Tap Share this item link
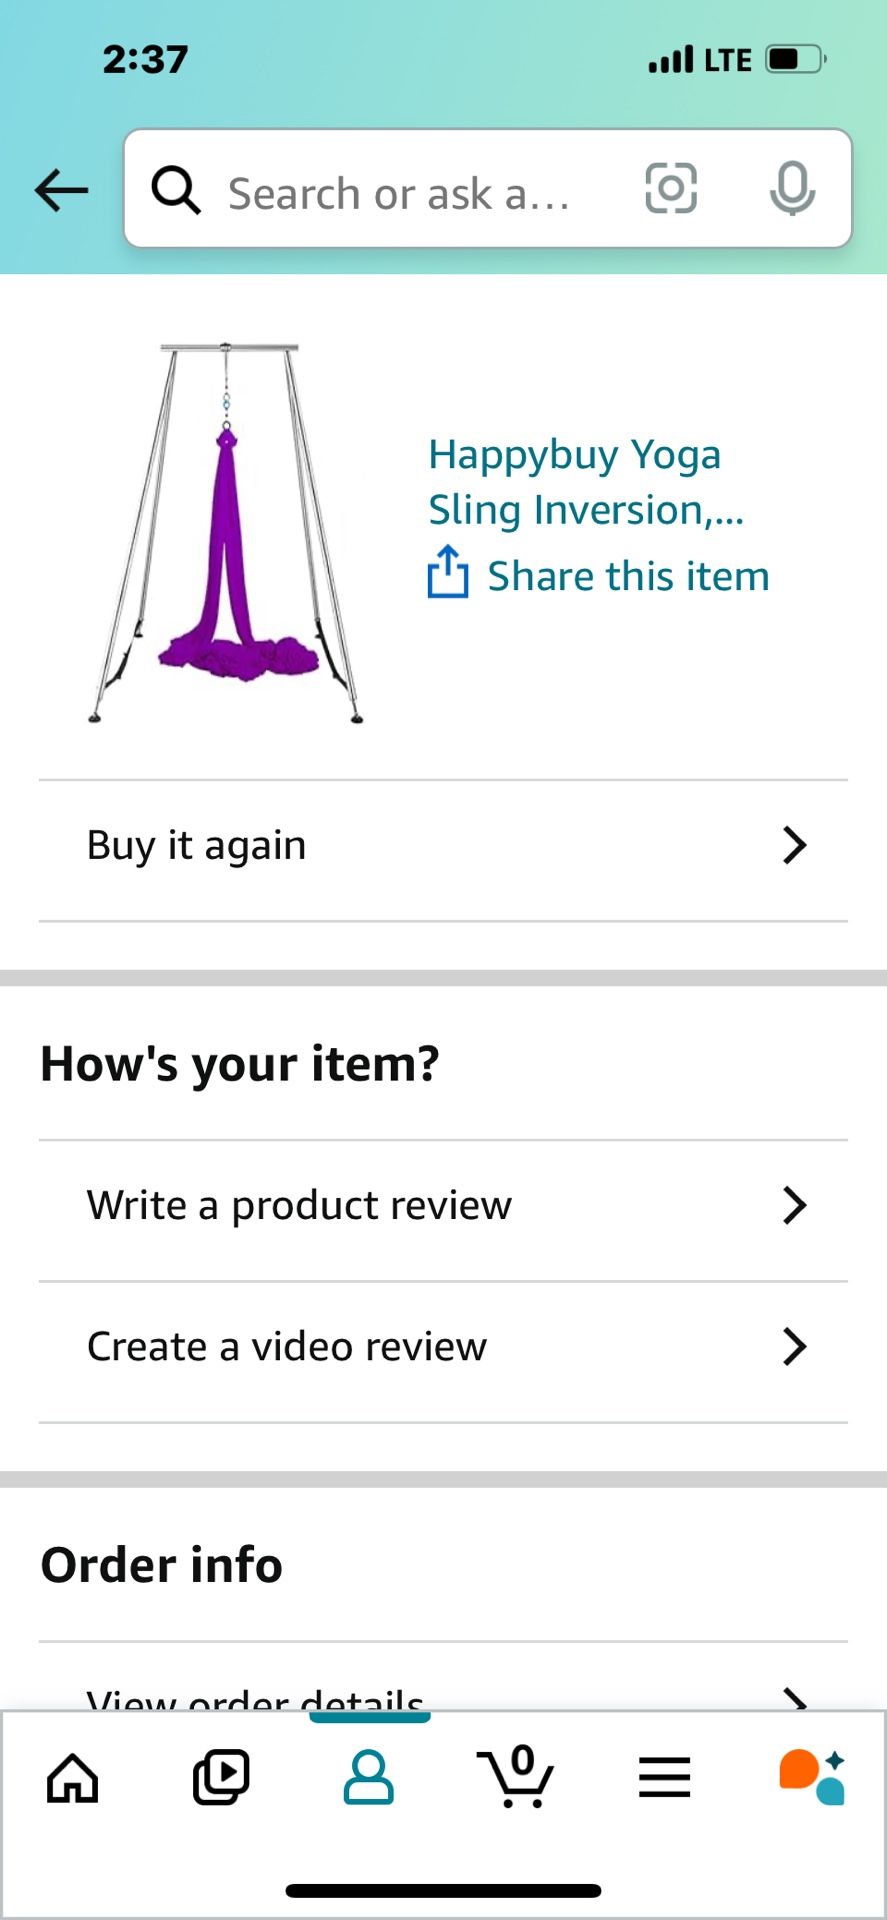Viewport: 887px width, 1920px height. pos(628,577)
